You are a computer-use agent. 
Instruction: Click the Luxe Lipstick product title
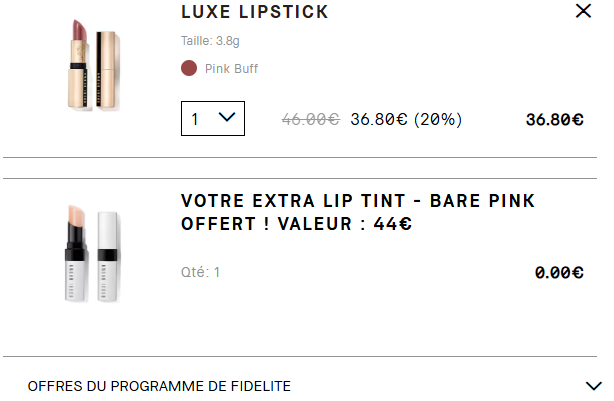click(x=255, y=12)
